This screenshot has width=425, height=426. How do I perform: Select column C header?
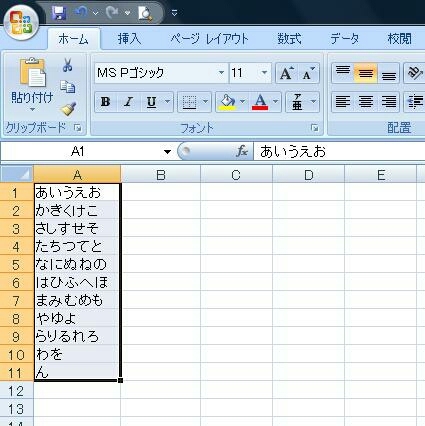pos(236,174)
